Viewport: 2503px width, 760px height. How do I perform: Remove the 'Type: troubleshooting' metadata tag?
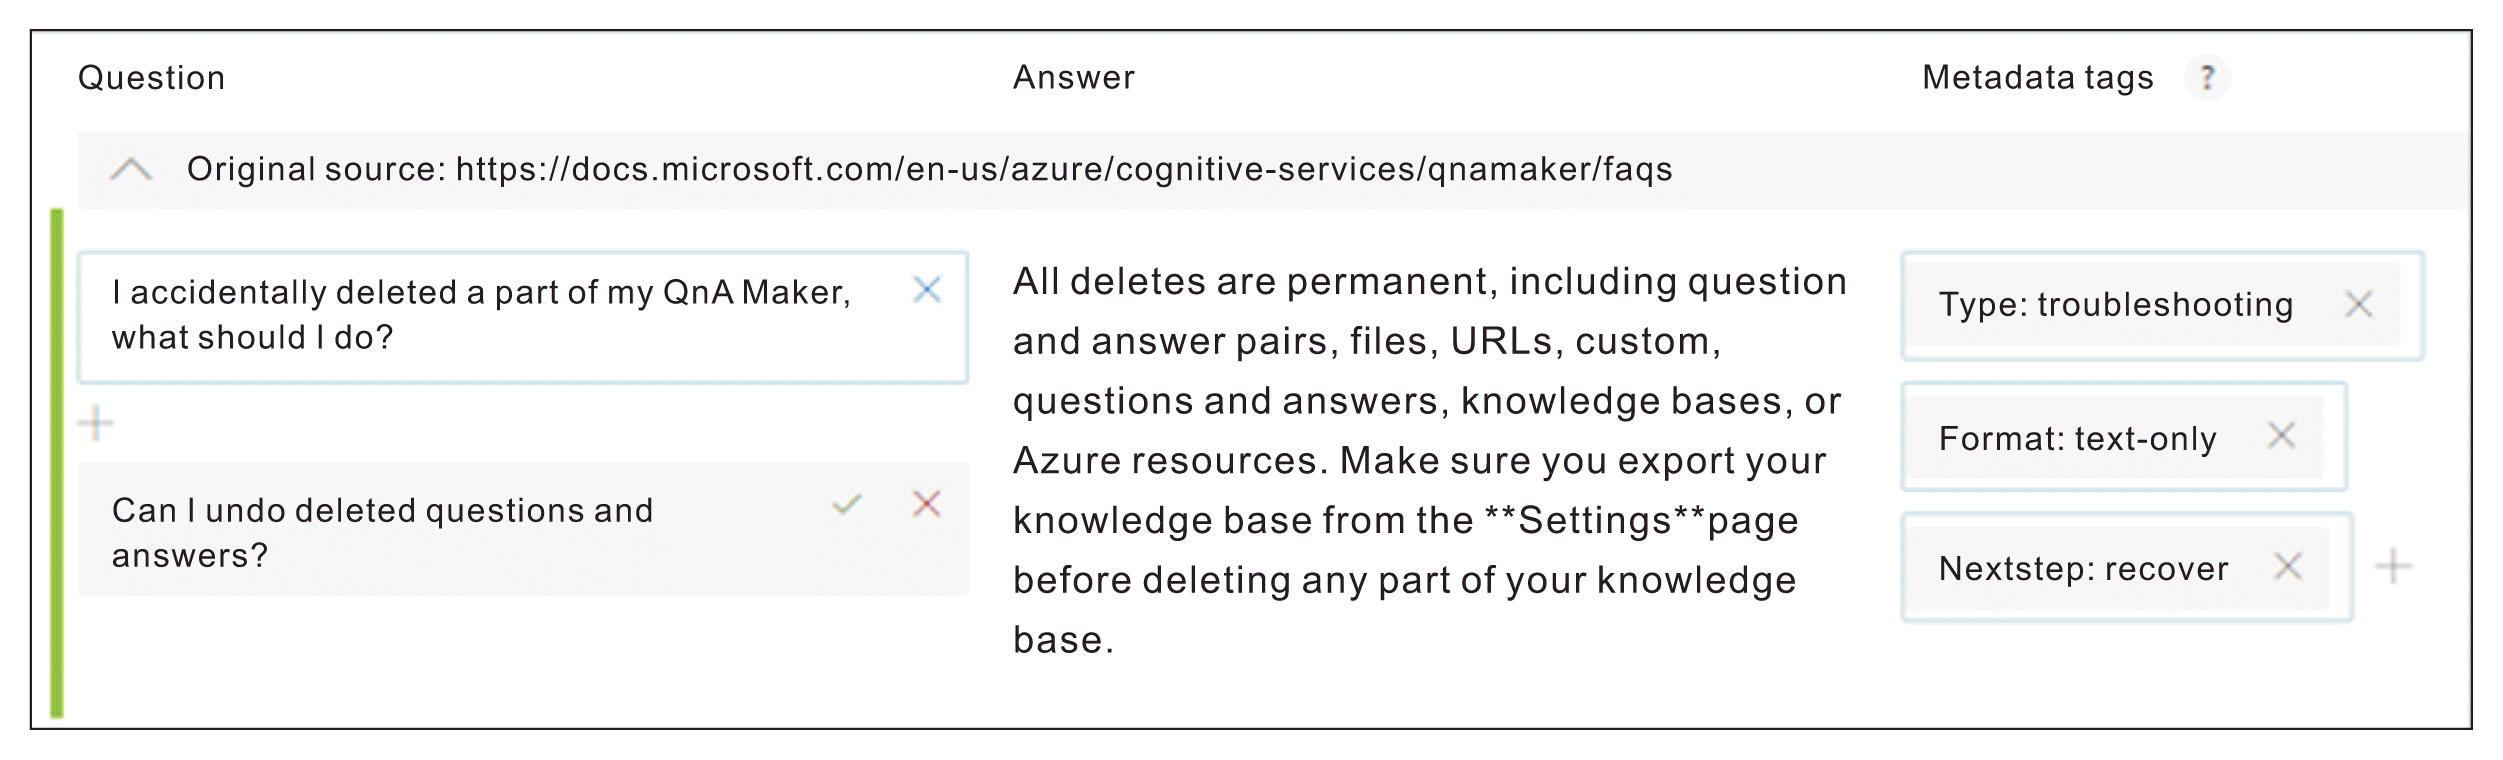pos(2358,304)
